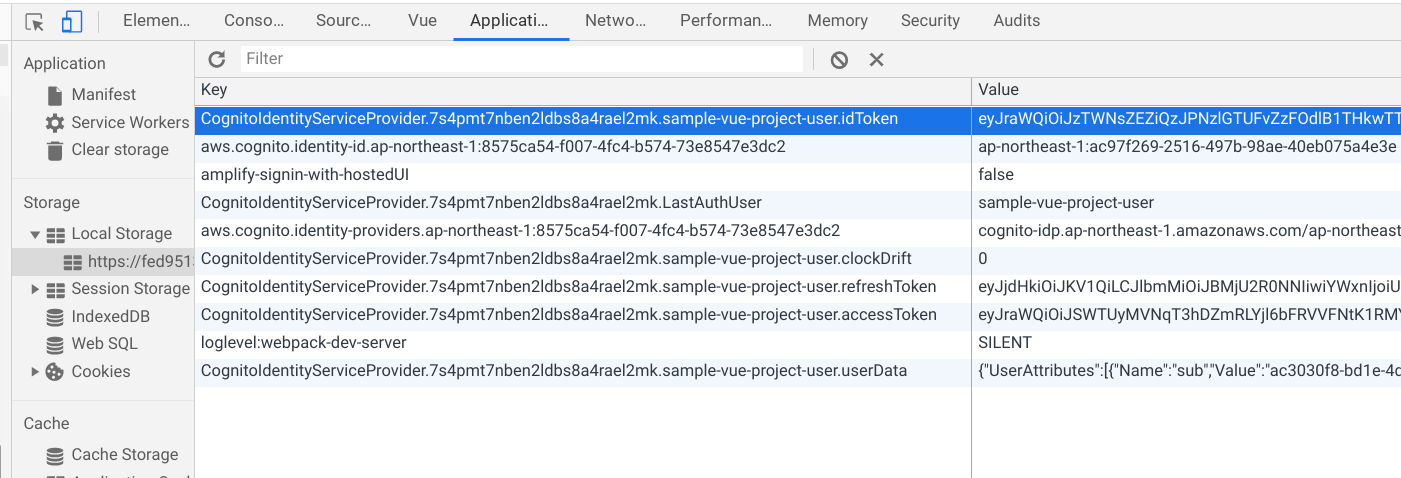Viewport: 1401px width, 478px height.
Task: Open Cache Storage in sidebar
Action: click(124, 455)
